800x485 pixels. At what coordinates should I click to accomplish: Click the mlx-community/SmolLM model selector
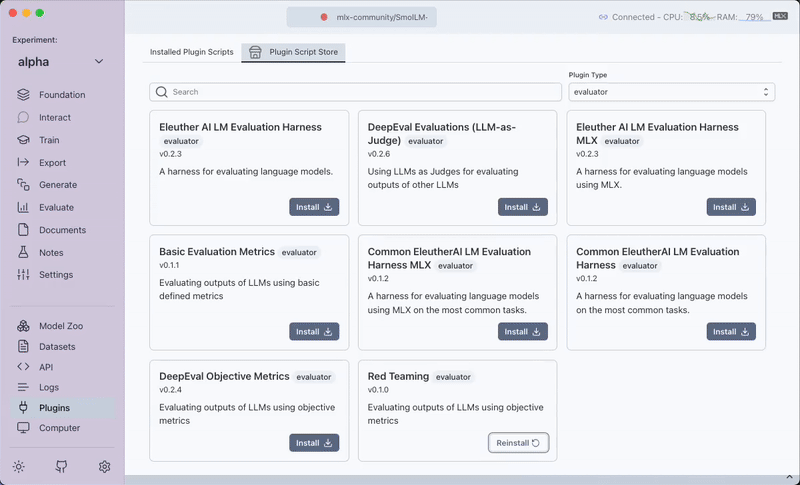[362, 17]
